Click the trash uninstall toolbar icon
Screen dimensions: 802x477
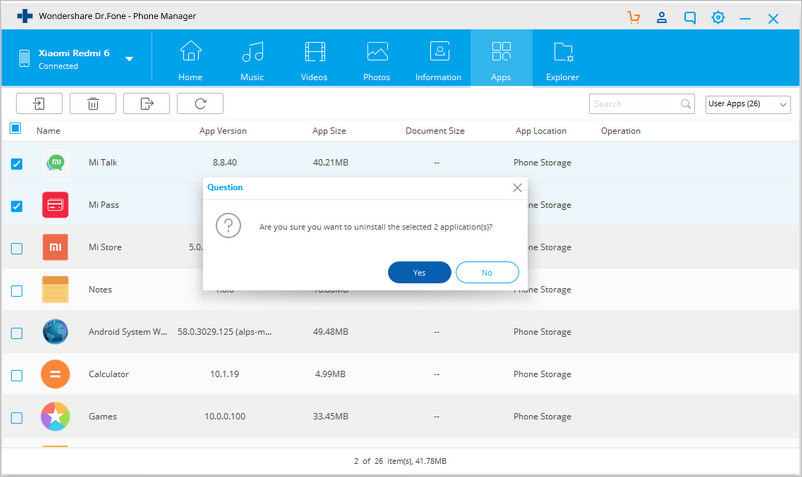point(93,104)
